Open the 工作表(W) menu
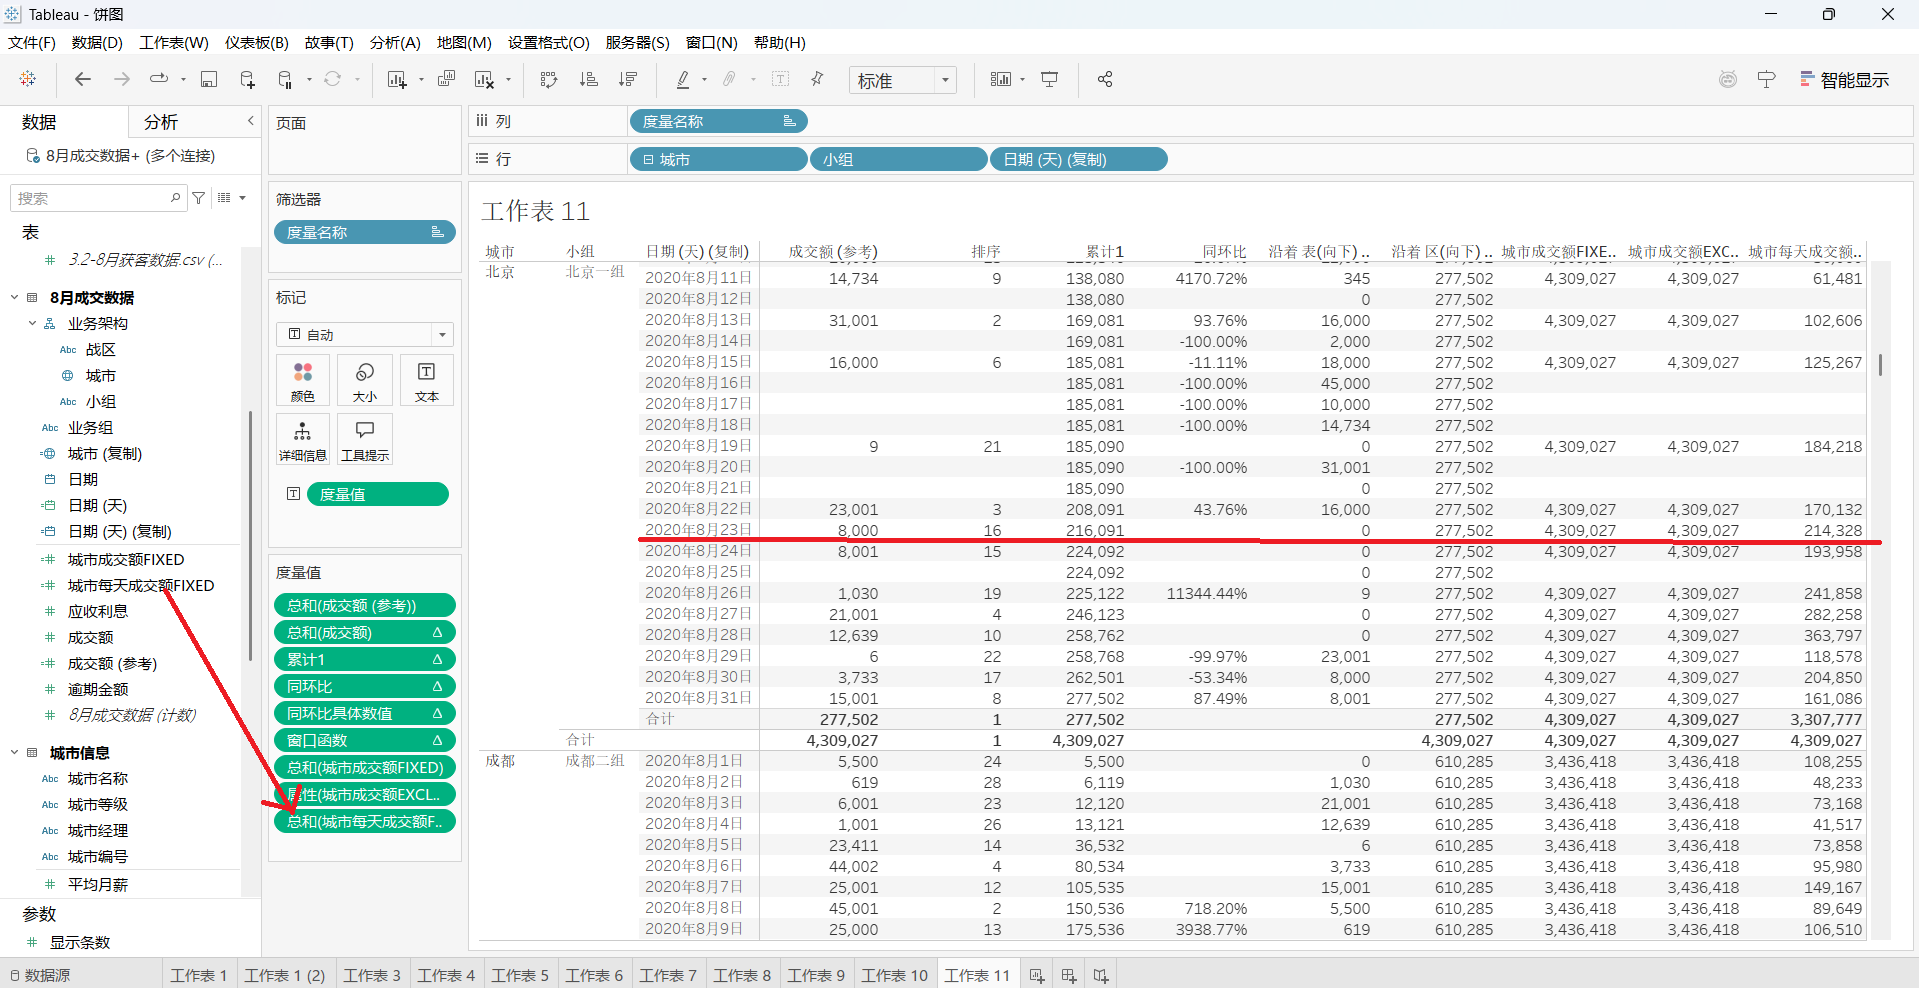This screenshot has height=988, width=1919. 174,42
